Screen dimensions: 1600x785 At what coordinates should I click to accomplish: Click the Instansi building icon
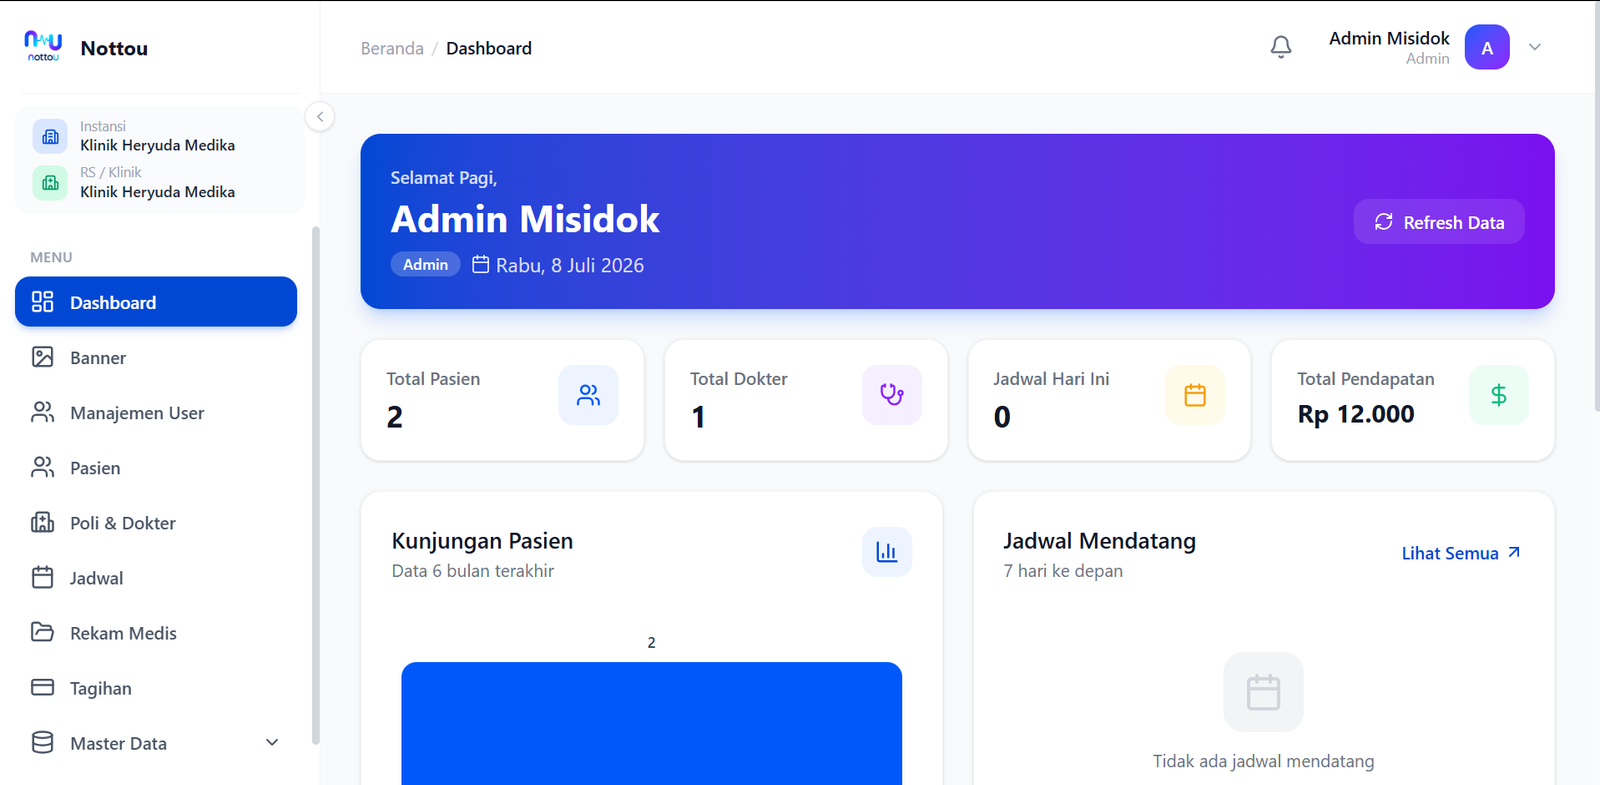pyautogui.click(x=50, y=136)
